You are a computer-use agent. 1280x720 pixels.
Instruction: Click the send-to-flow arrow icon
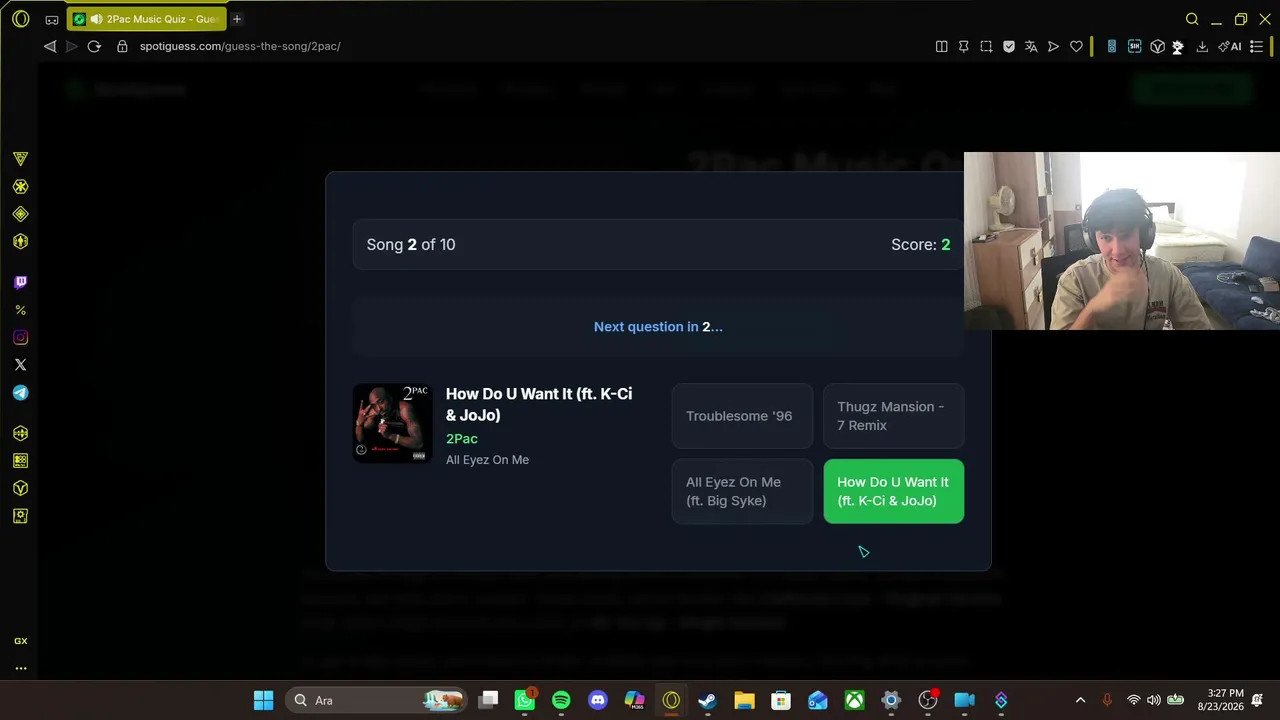(x=1053, y=46)
